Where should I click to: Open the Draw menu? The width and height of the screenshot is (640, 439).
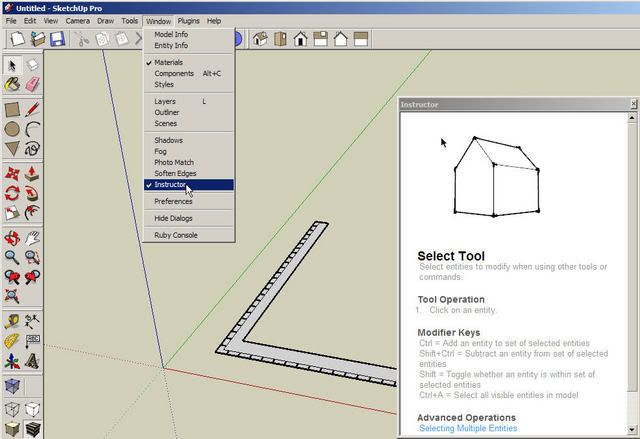coord(105,20)
